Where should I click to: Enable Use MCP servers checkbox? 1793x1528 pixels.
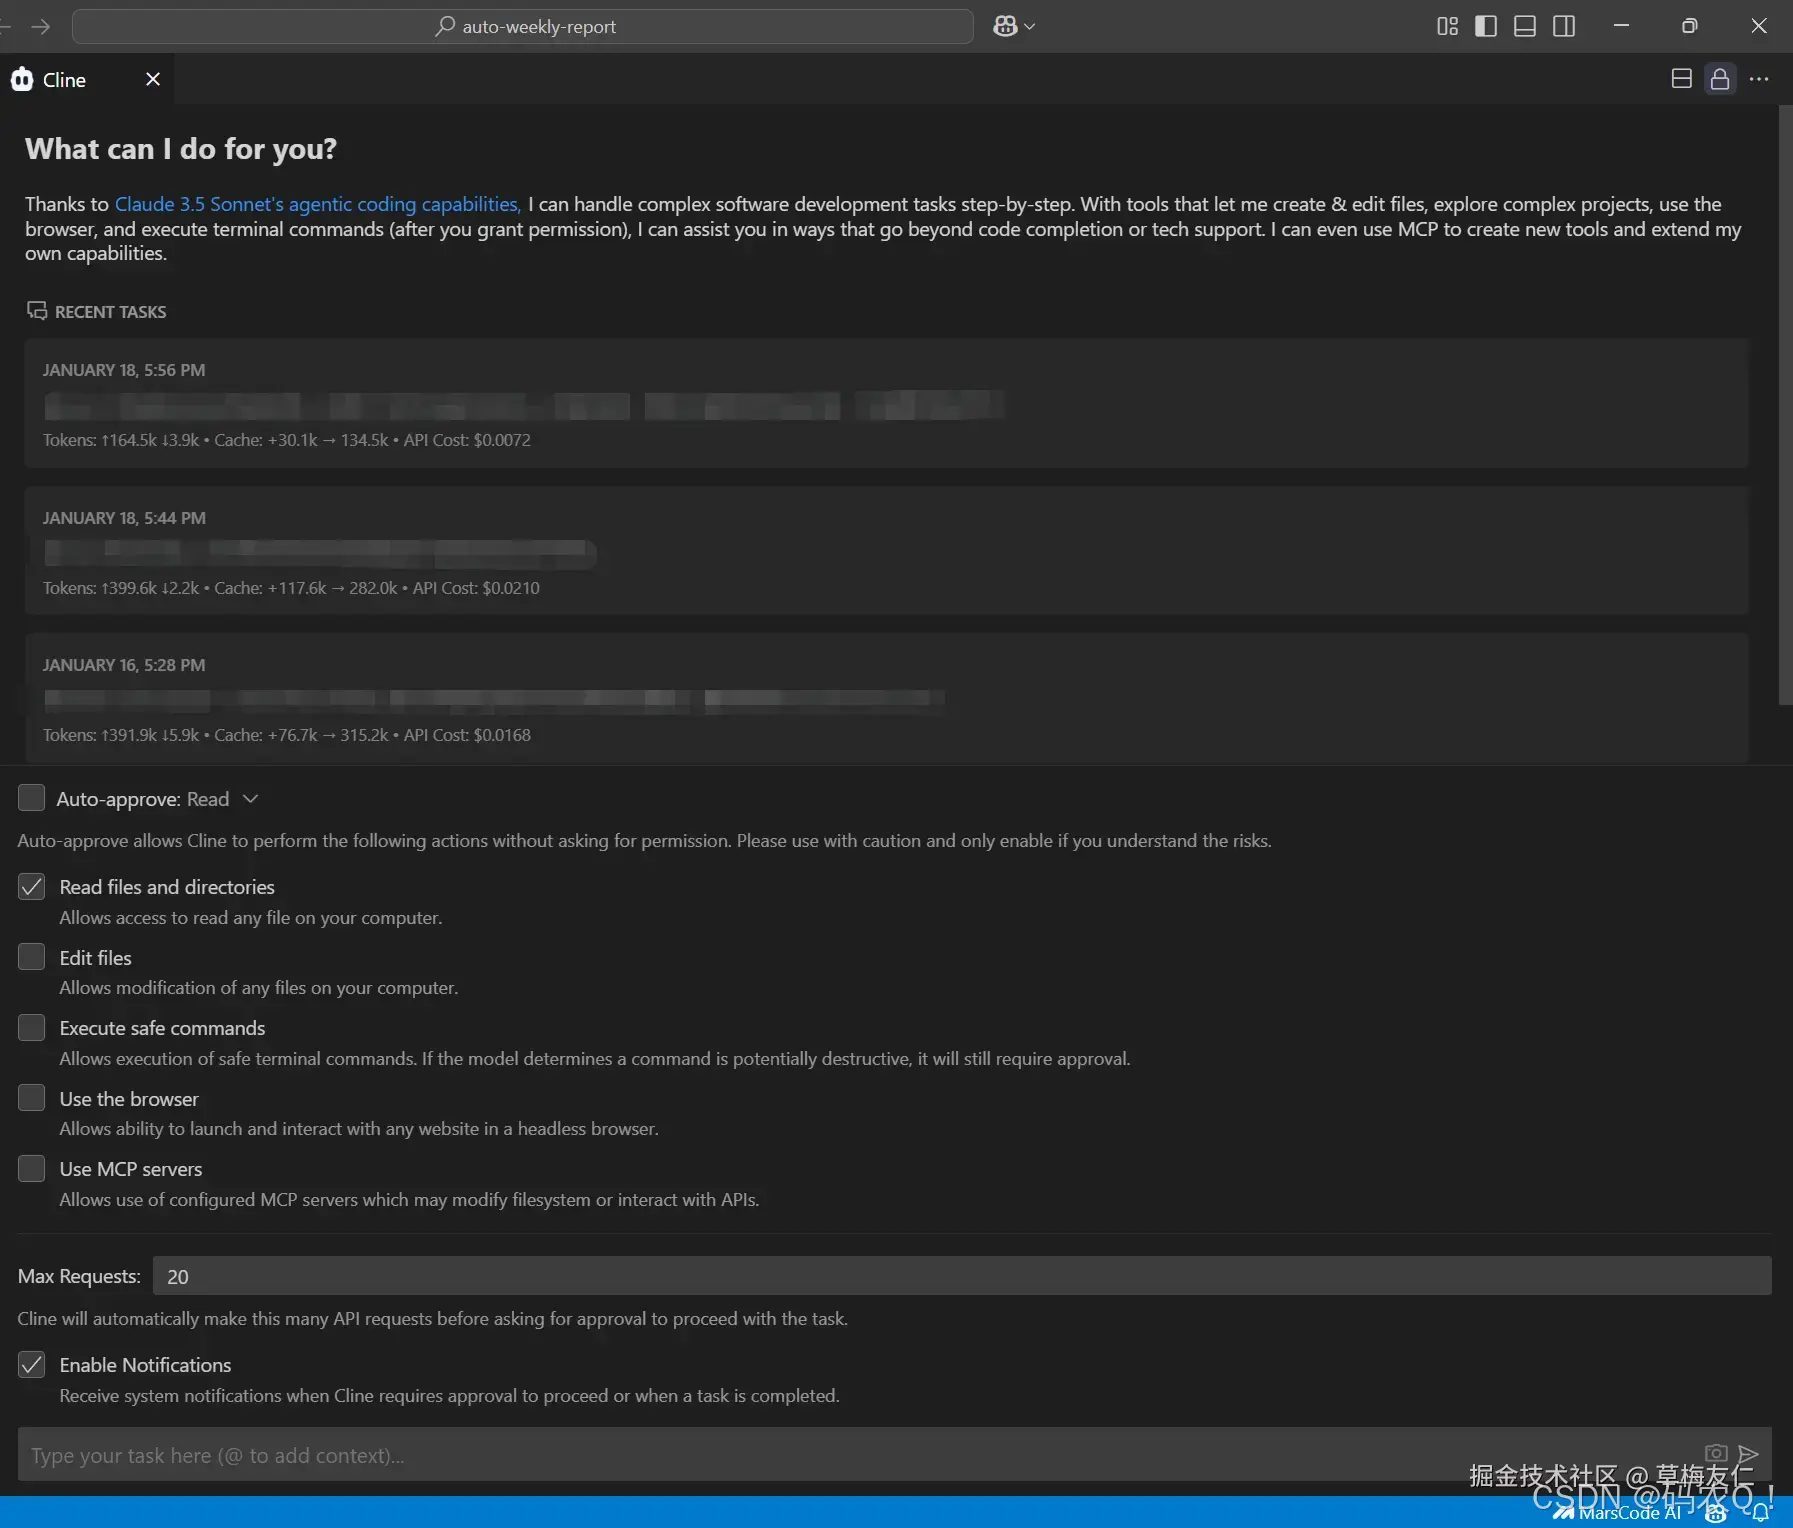[x=32, y=1169]
